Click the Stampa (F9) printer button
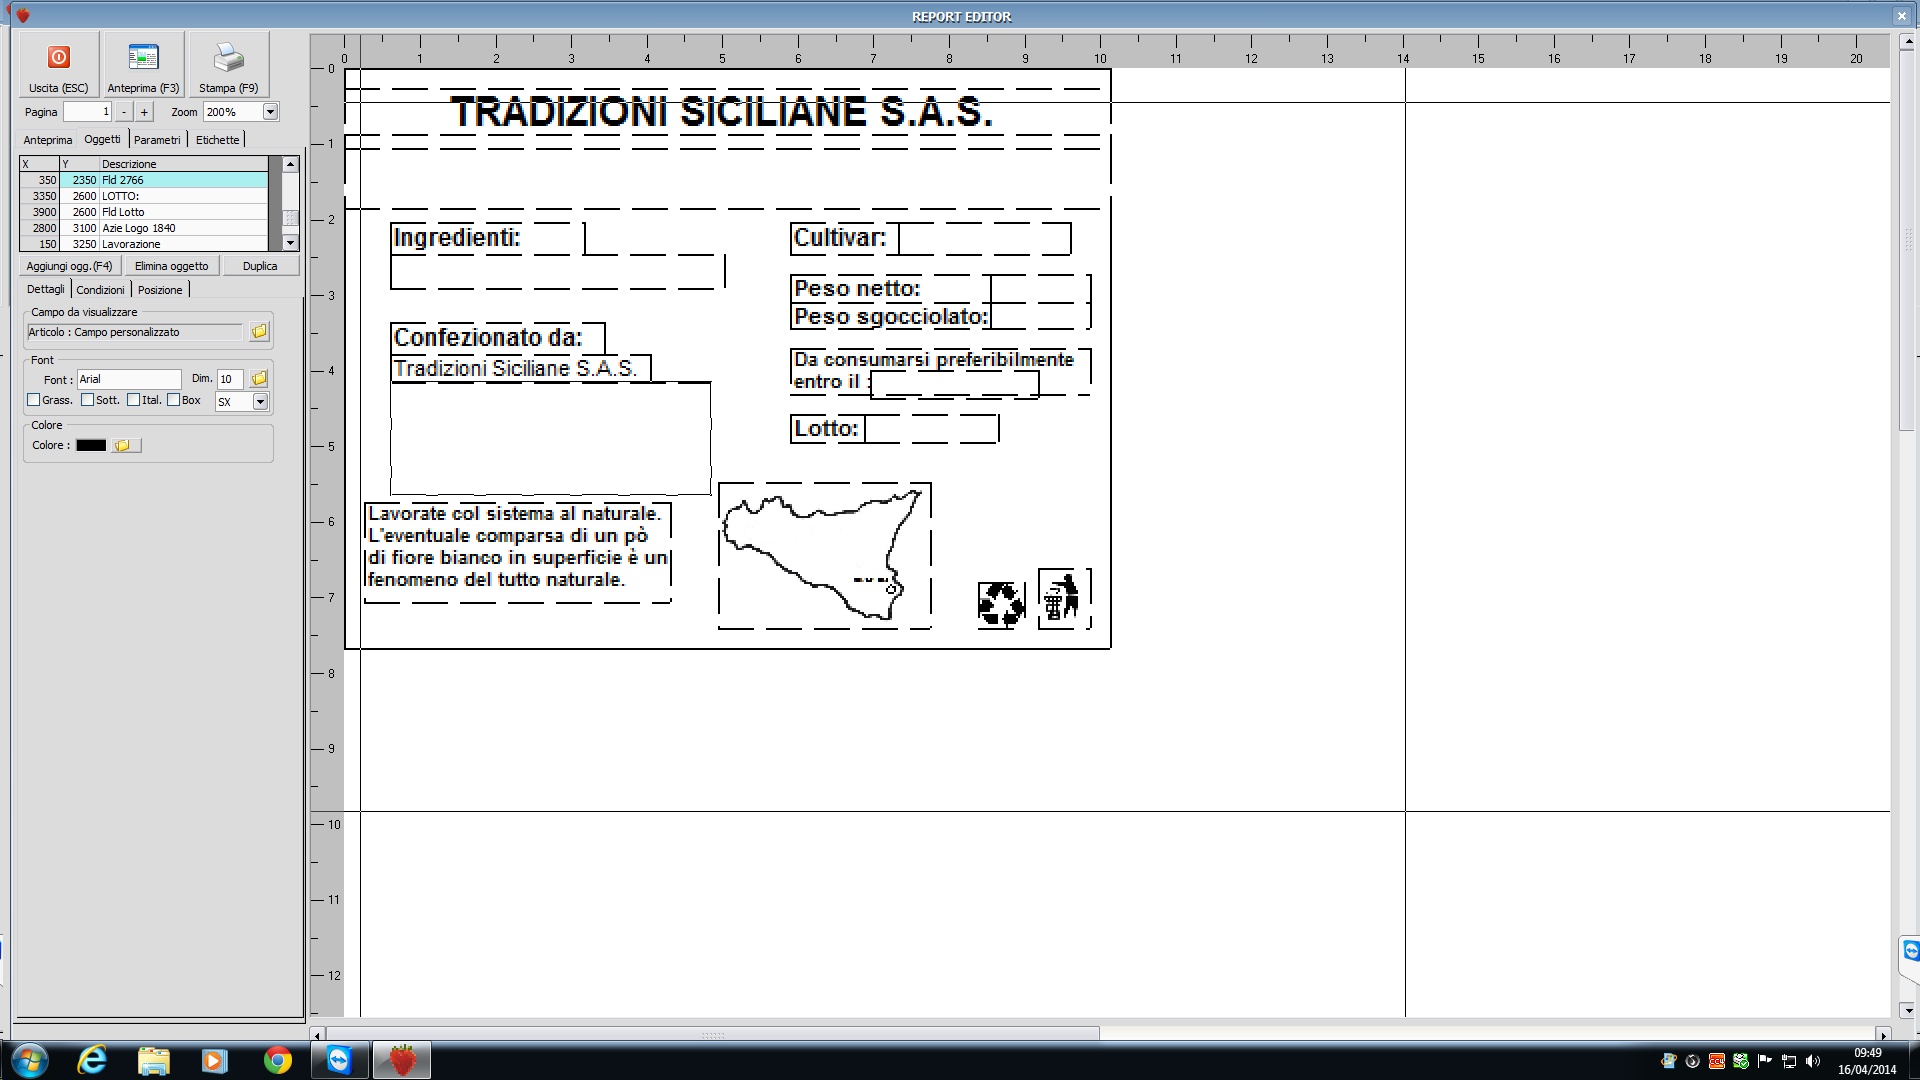 click(x=228, y=64)
